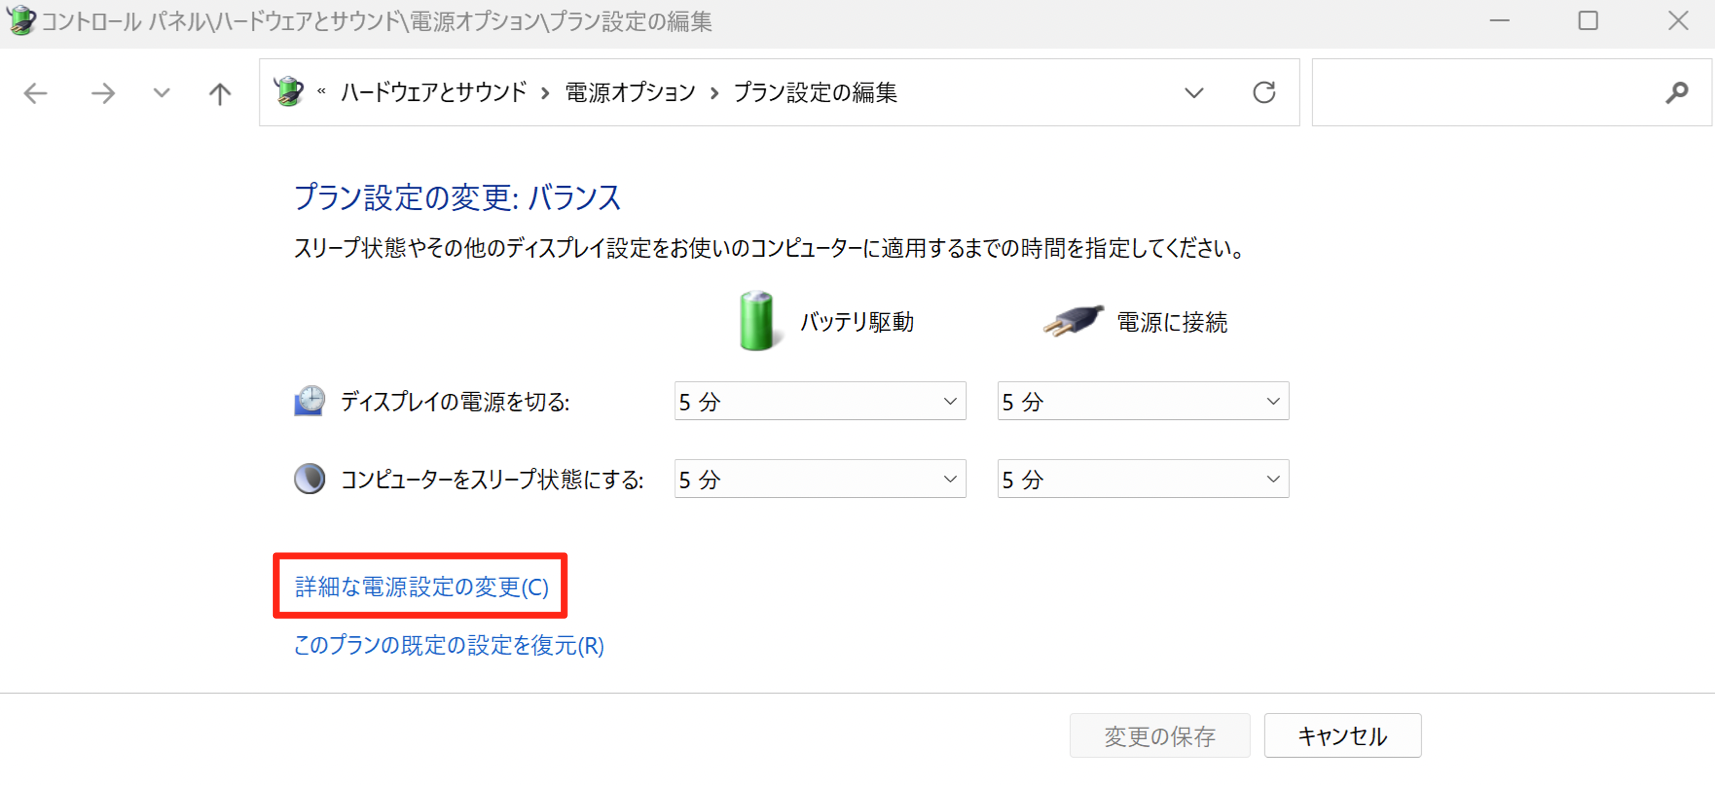Open display-off dropdown for plugged in

pos(1142,401)
